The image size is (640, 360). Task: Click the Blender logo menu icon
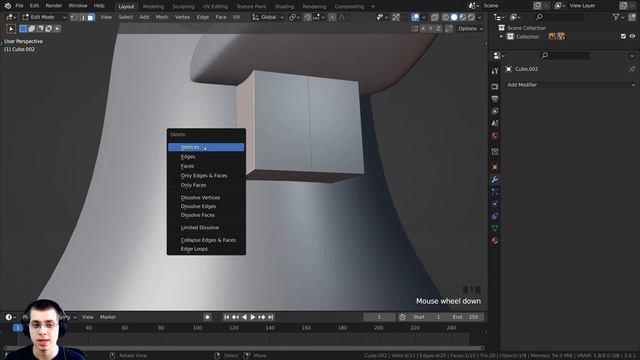tap(8, 6)
